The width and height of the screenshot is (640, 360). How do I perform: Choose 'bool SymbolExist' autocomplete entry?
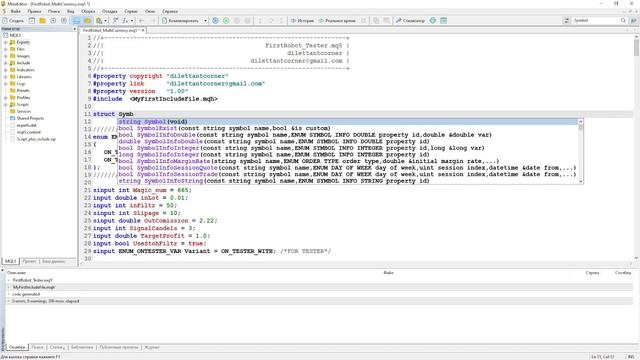coord(348,128)
